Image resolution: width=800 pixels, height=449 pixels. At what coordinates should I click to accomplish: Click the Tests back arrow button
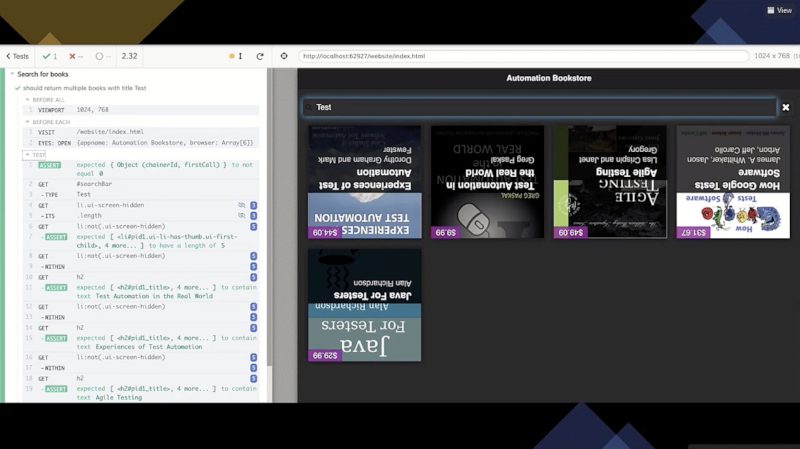pos(17,56)
